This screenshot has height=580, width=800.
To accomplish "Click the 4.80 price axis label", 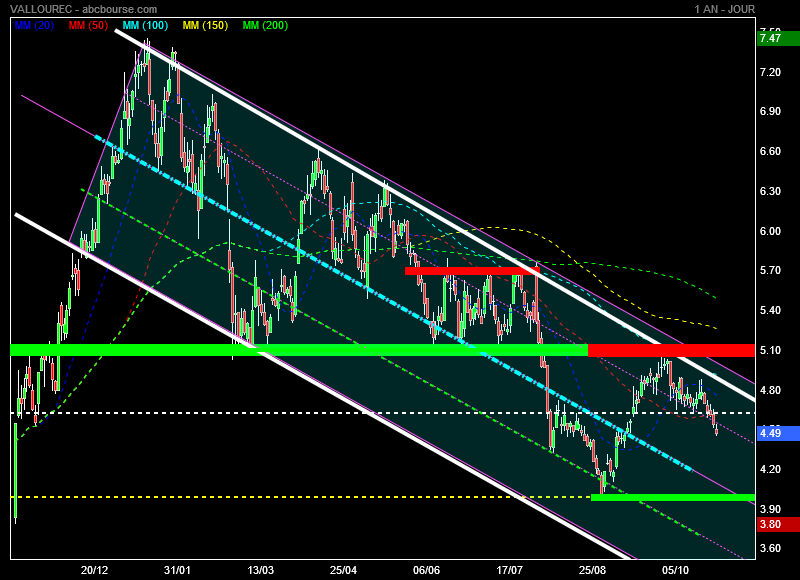I will 770,390.
